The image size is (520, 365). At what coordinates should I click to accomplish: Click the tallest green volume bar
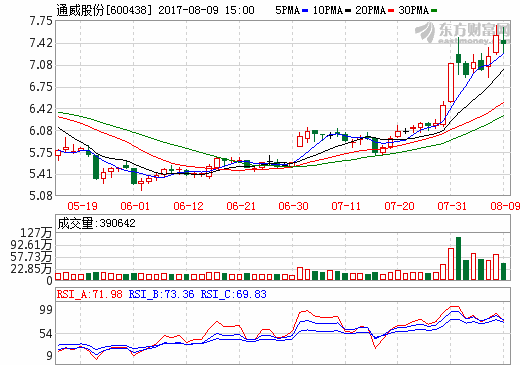[x=458, y=258]
